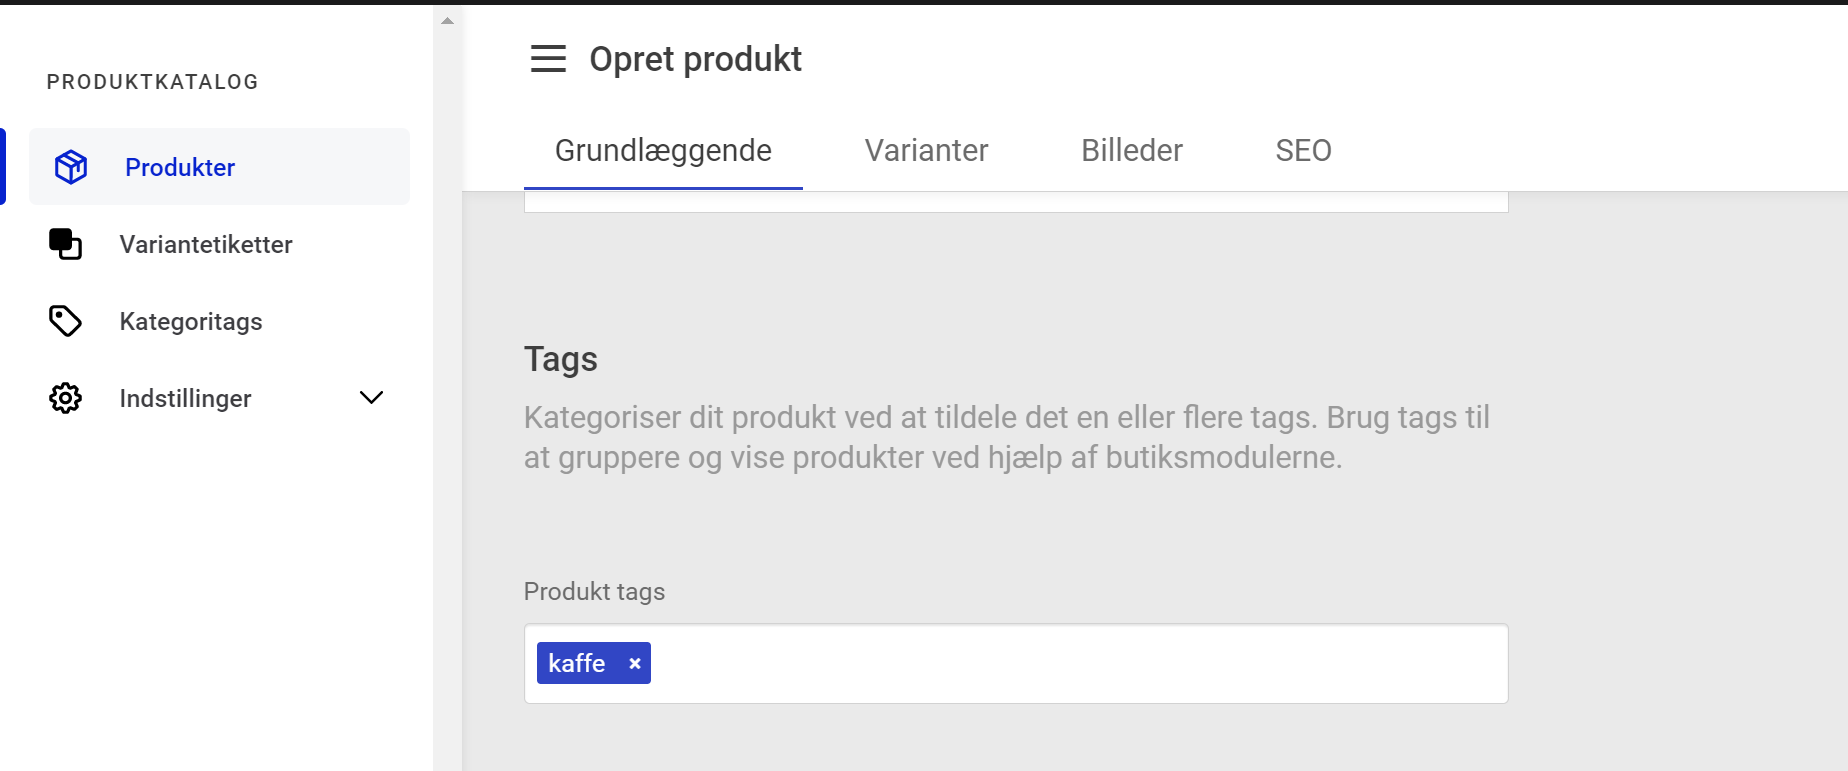Click the Produkter box icon

(x=71, y=167)
